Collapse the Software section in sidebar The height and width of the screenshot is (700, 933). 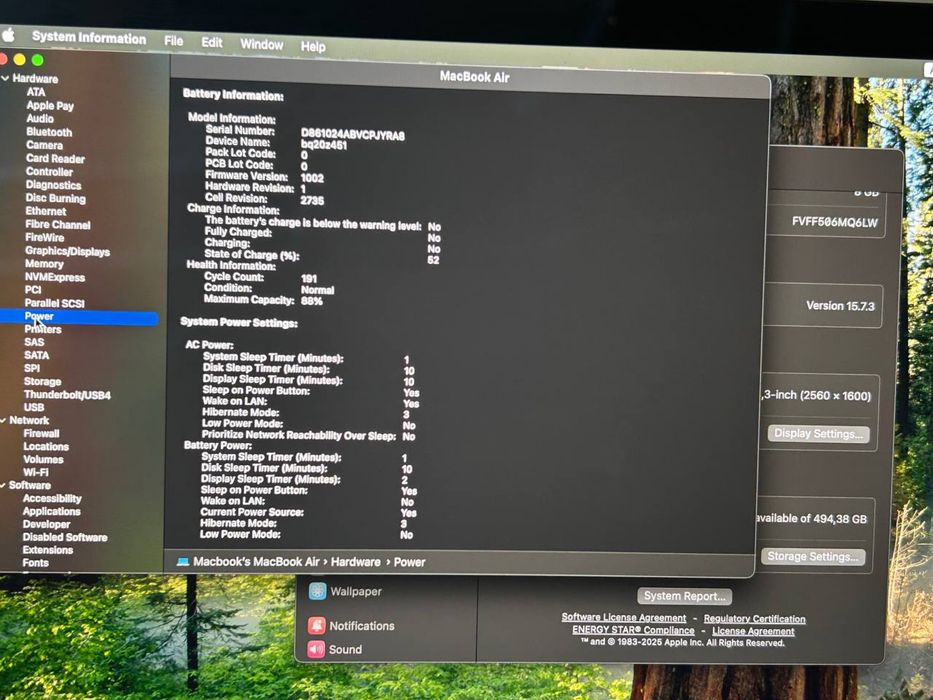4,485
